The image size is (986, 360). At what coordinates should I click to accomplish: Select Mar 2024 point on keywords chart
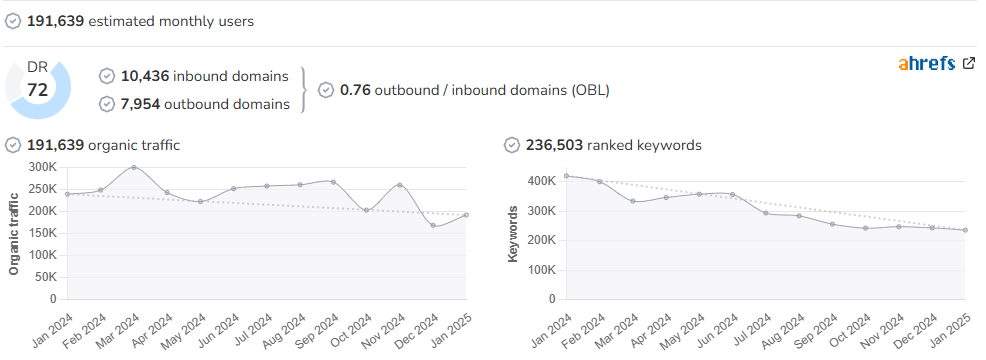[x=633, y=201]
